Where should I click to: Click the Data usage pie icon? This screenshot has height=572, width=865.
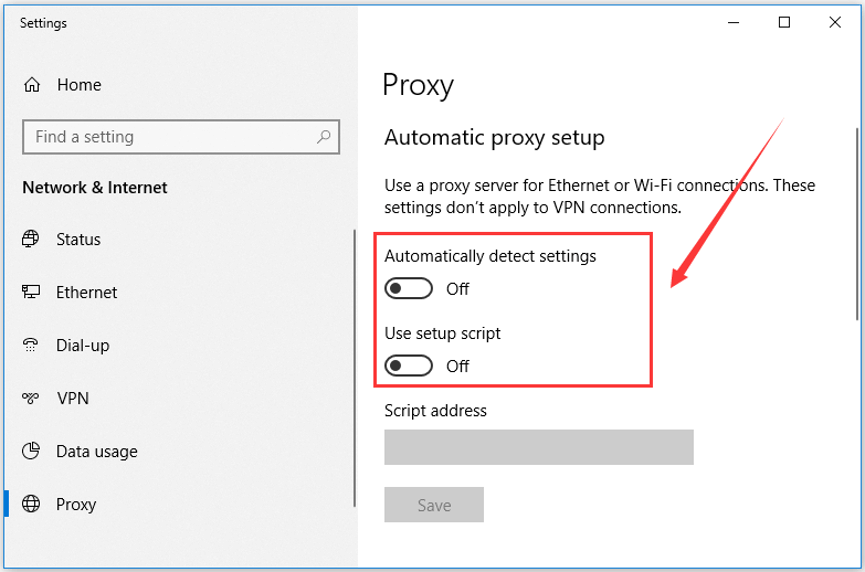coord(31,451)
